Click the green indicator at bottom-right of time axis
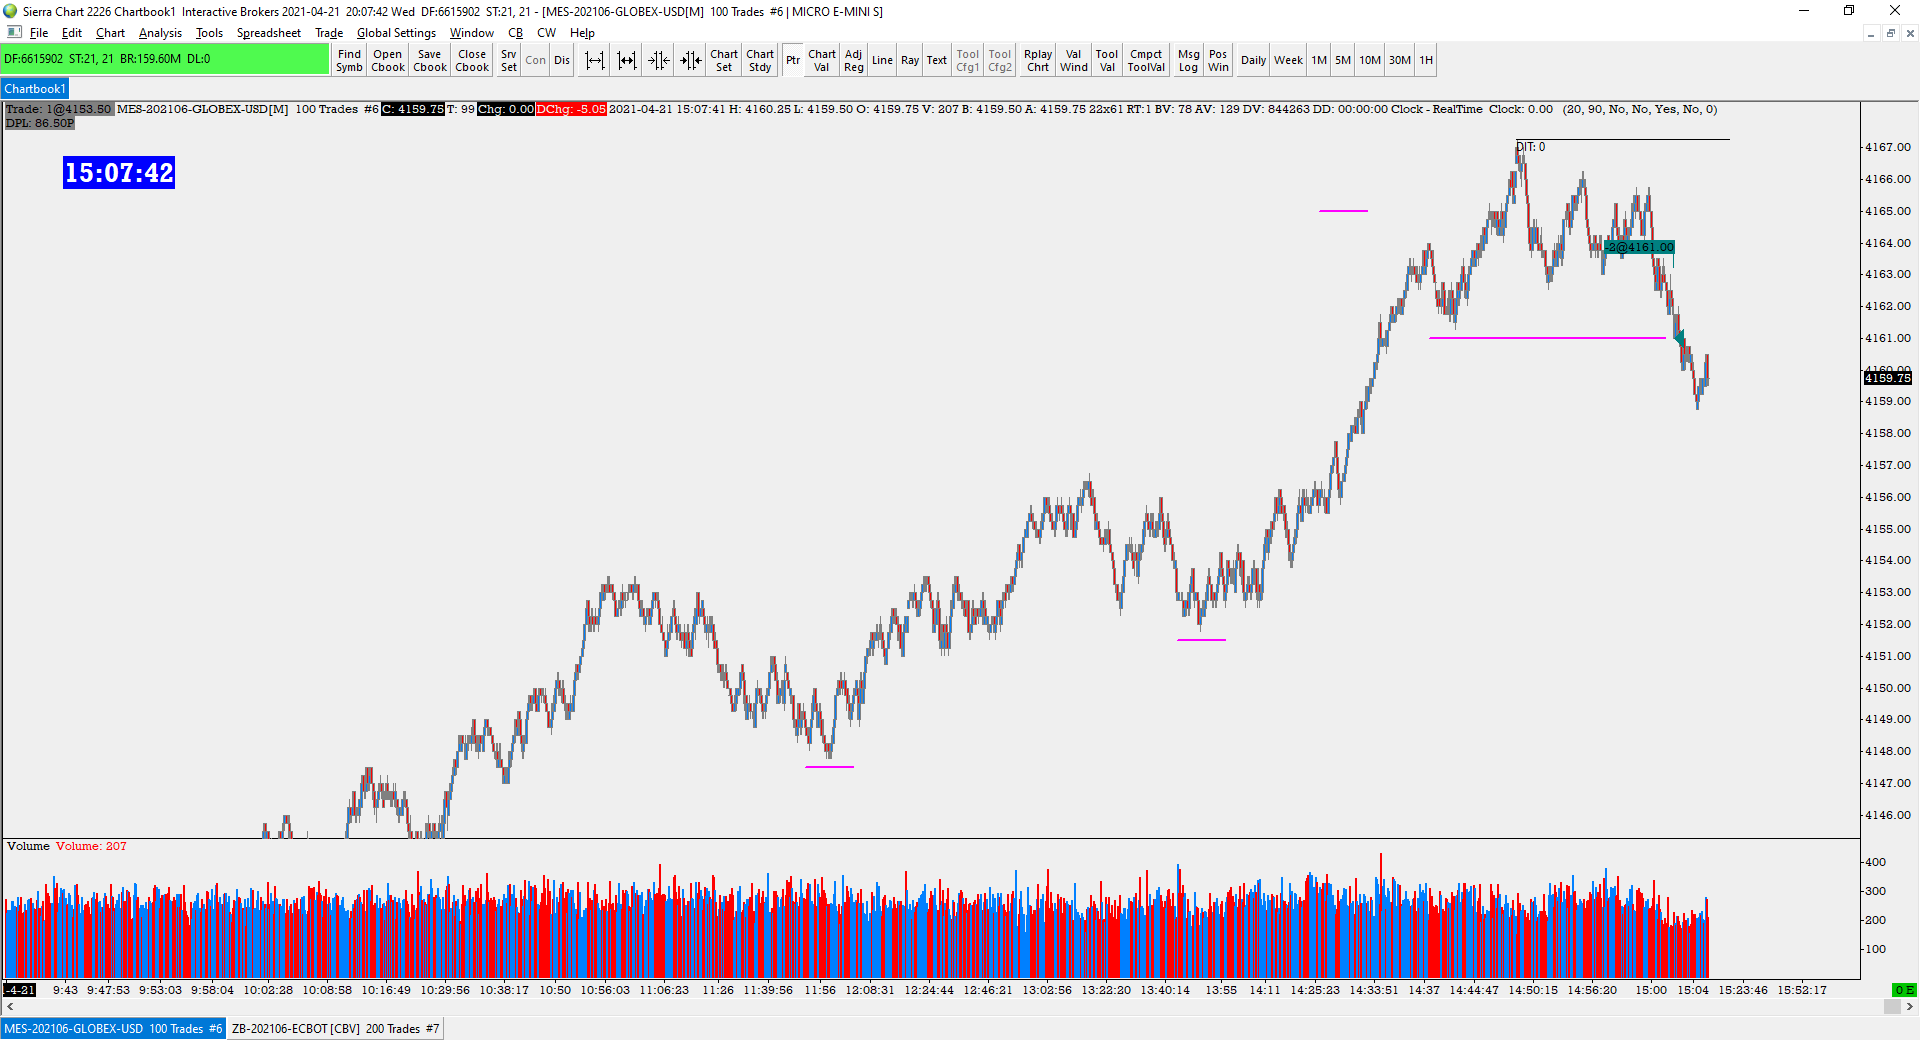1920x1040 pixels. (1904, 990)
